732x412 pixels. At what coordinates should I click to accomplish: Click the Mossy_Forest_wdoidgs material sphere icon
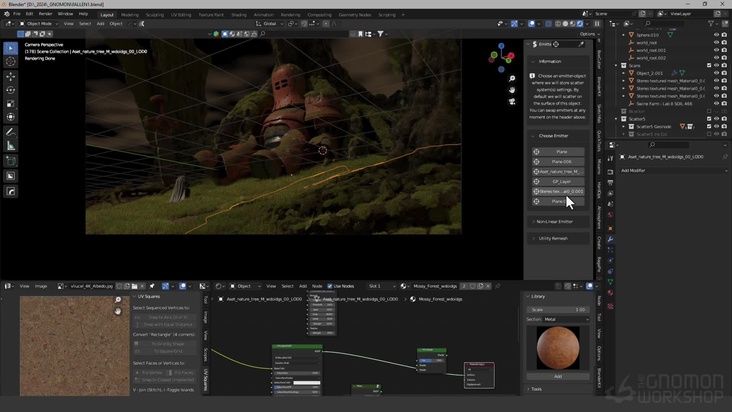(x=404, y=286)
